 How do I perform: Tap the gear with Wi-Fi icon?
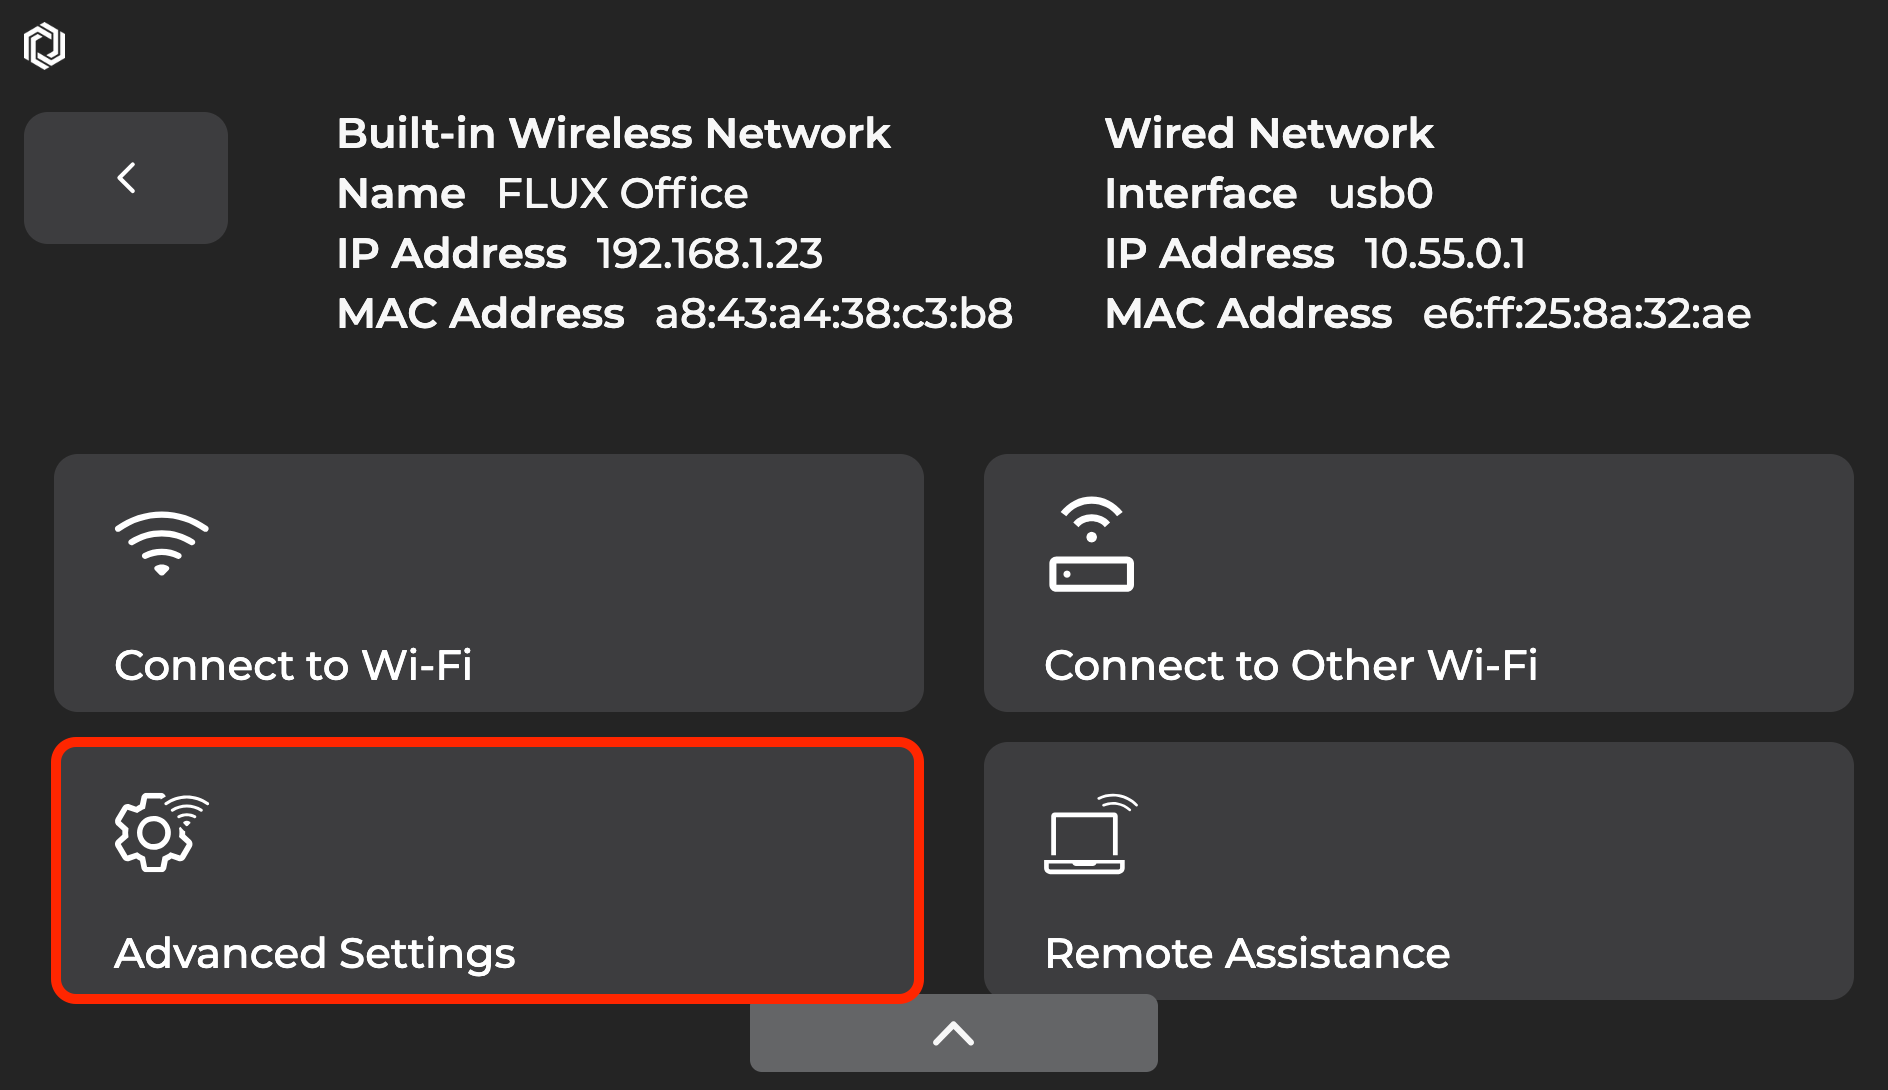point(161,832)
